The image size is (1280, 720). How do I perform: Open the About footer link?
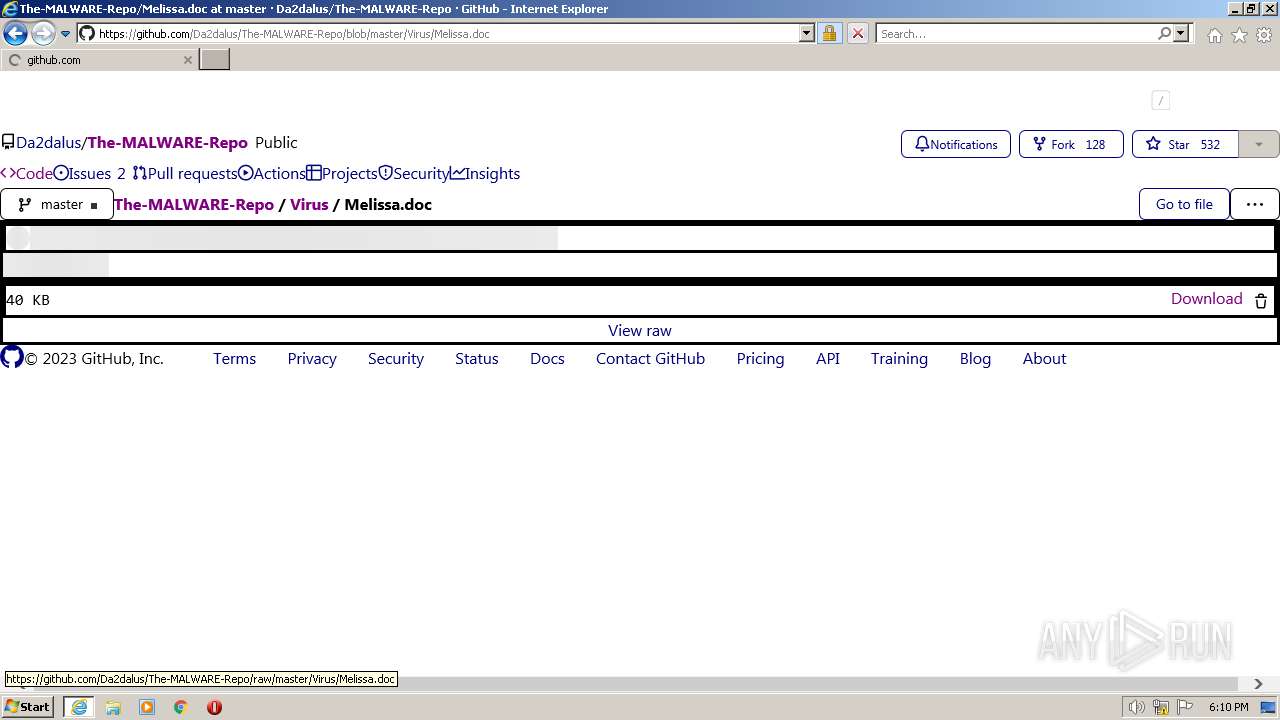[1045, 358]
